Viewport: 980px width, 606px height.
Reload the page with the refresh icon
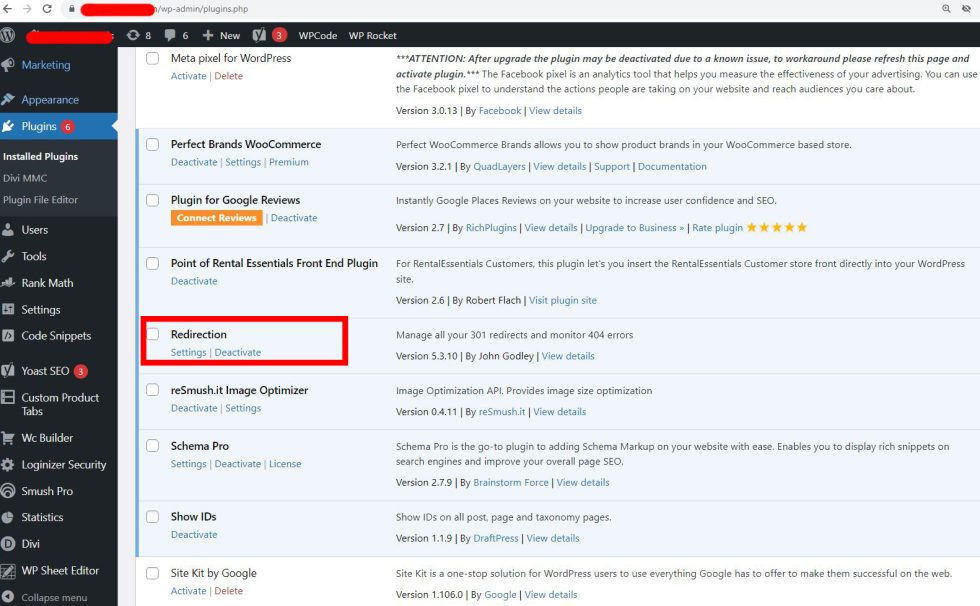47,9
